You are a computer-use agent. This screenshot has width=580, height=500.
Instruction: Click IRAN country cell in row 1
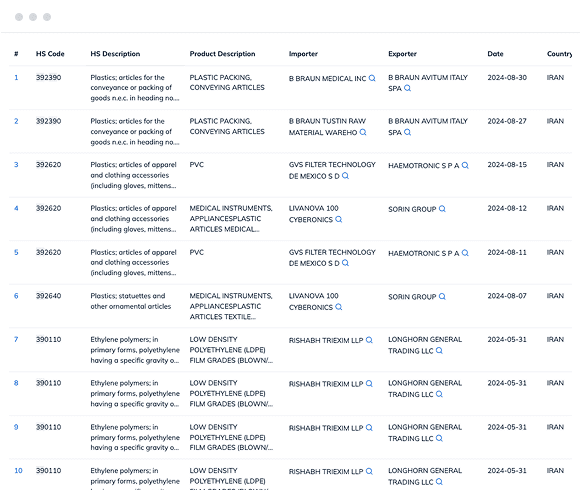click(555, 78)
